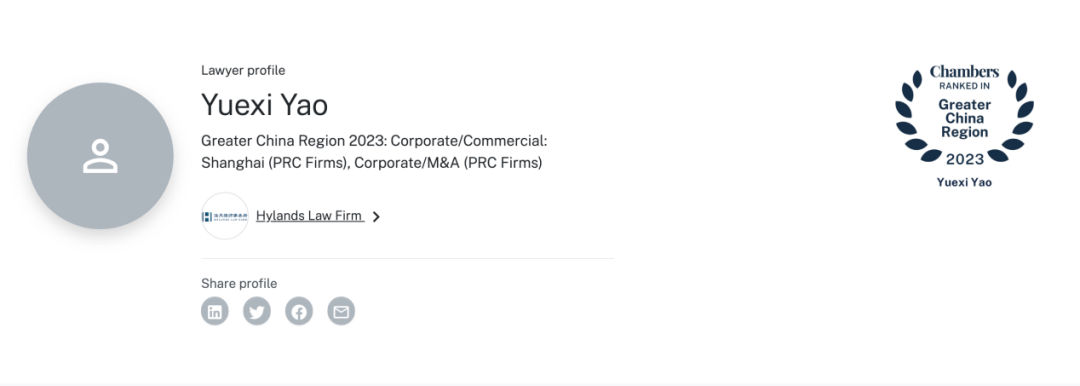Share the profile on Facebook
This screenshot has height=386, width=1080.
[299, 312]
